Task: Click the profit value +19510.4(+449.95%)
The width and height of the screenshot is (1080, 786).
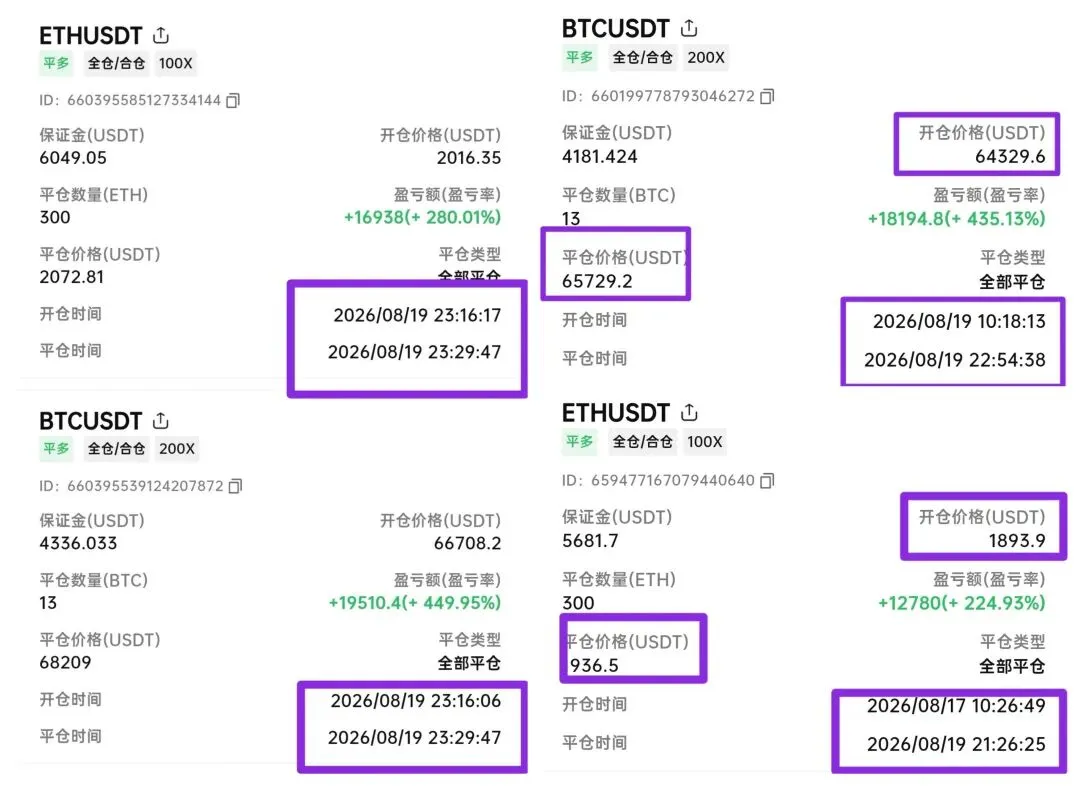Action: pyautogui.click(x=415, y=603)
